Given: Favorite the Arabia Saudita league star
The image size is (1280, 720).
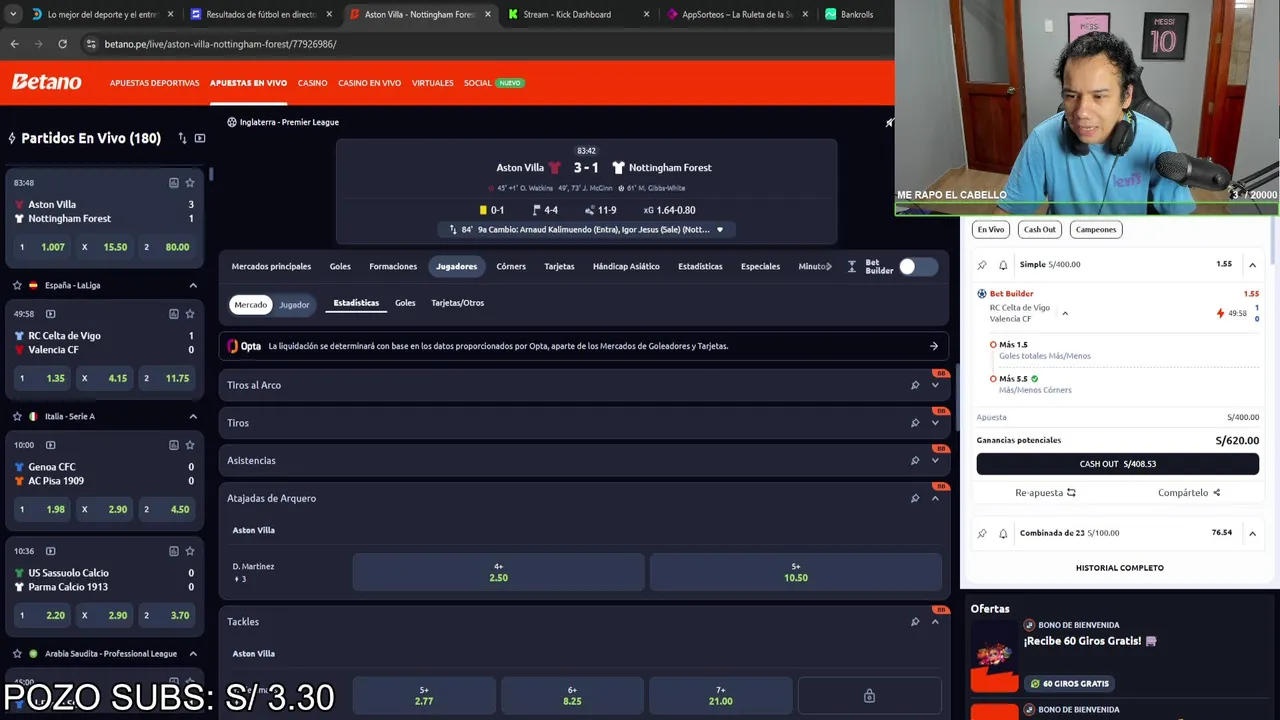Looking at the screenshot, I should pos(17,654).
